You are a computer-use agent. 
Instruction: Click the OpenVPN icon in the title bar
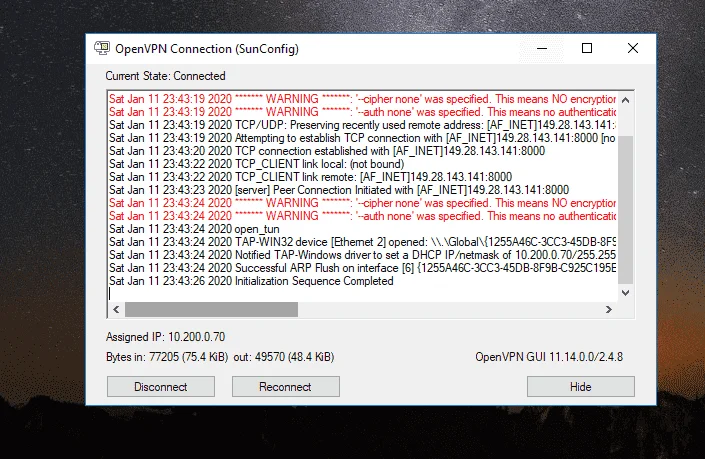pyautogui.click(x=102, y=48)
